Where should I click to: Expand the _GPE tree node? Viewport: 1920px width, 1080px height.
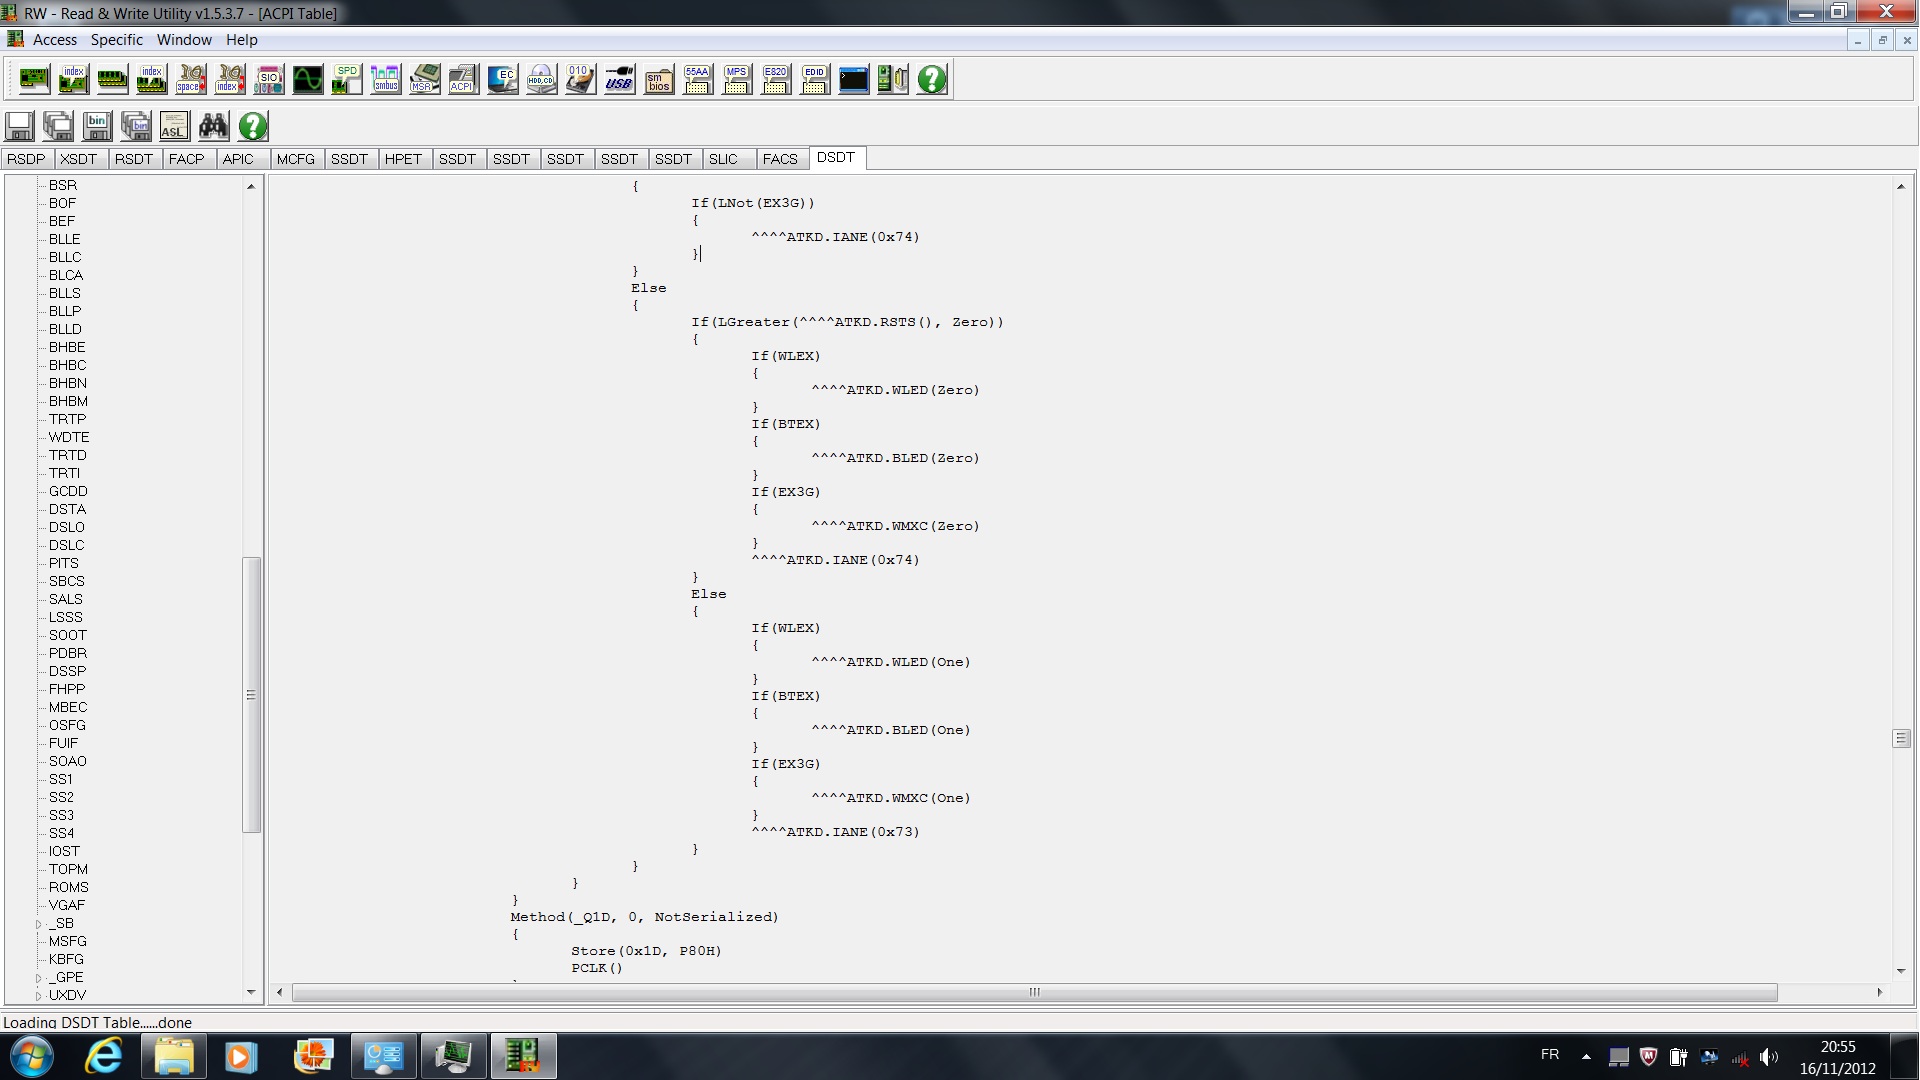39,978
